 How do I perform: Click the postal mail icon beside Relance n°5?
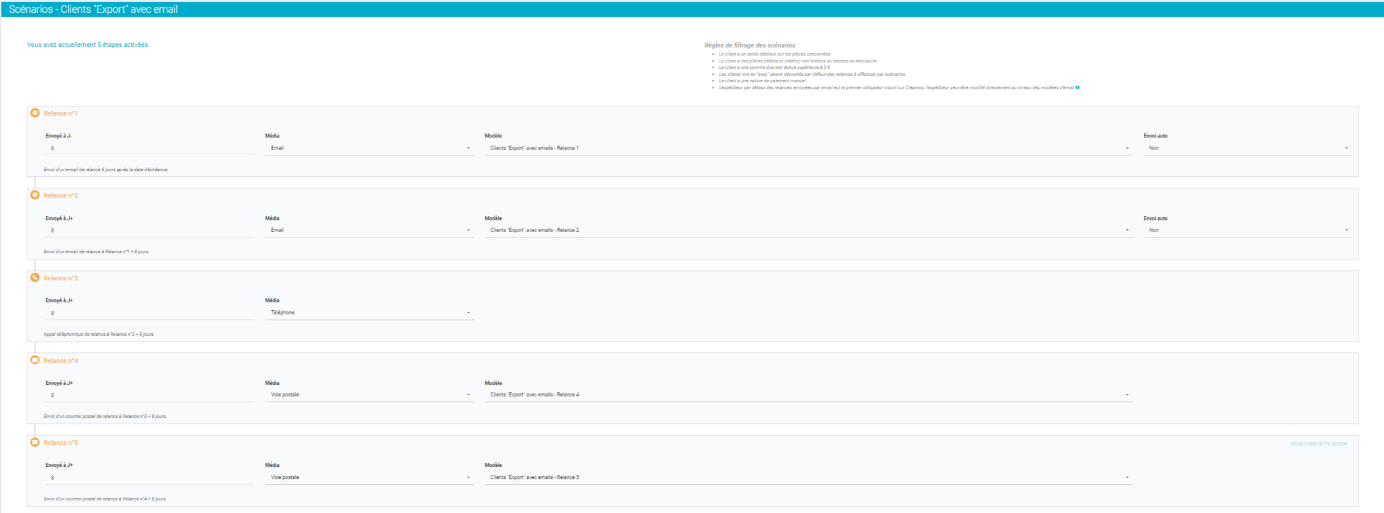point(35,442)
